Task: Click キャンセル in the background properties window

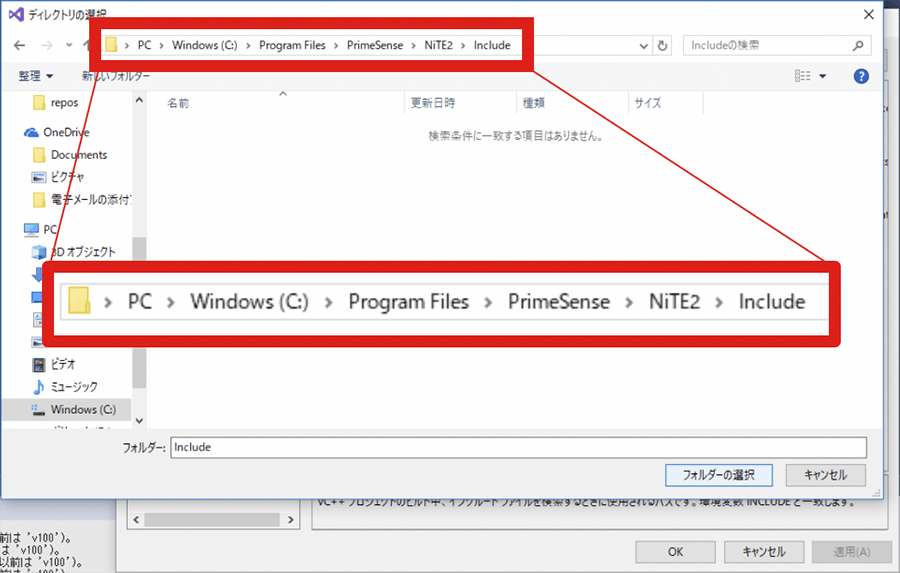Action: pos(764,552)
